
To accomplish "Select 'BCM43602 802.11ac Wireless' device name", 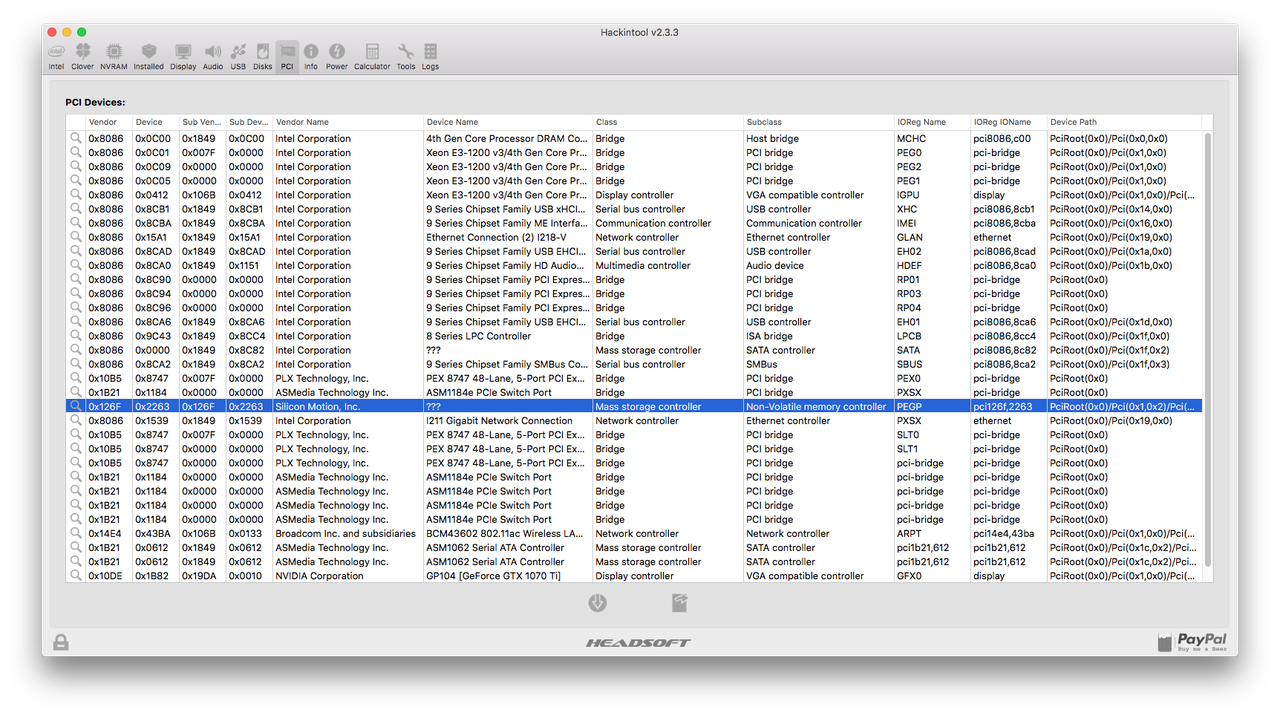I will coord(506,534).
